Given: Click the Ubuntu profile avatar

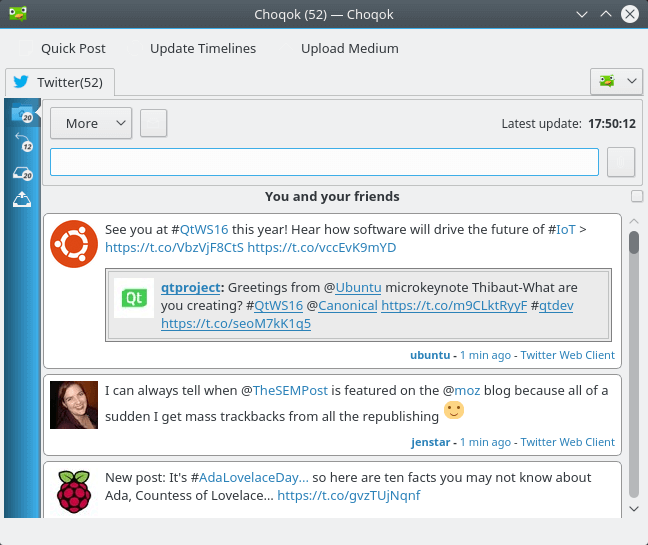Looking at the screenshot, I should [74, 243].
